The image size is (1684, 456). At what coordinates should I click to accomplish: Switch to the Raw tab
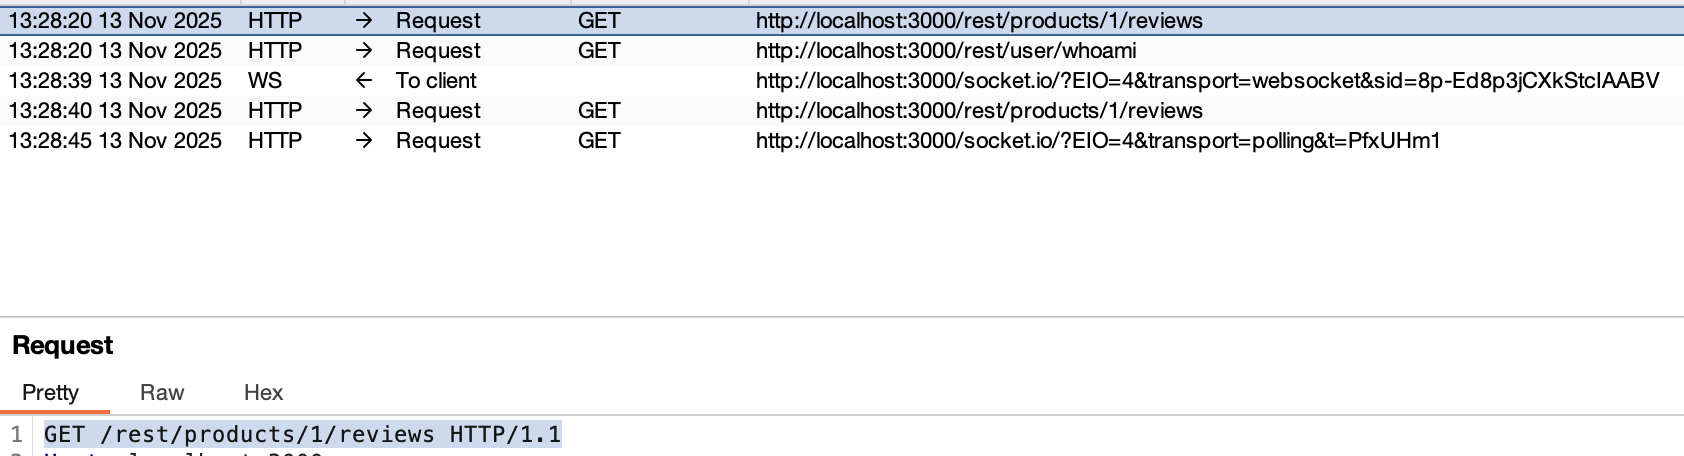[162, 393]
